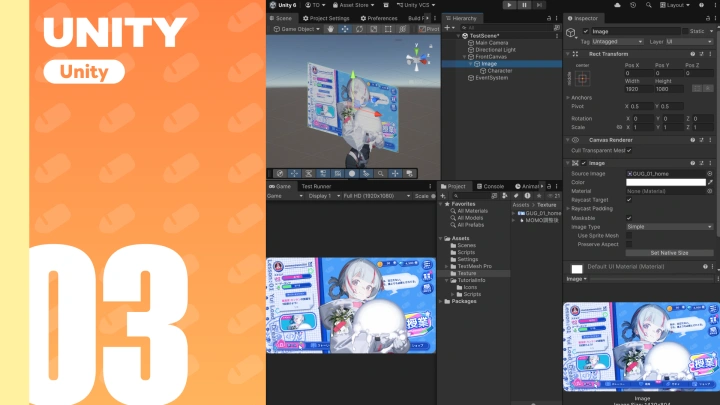Click the Color white swatch field
The height and width of the screenshot is (405, 720).
pos(666,182)
